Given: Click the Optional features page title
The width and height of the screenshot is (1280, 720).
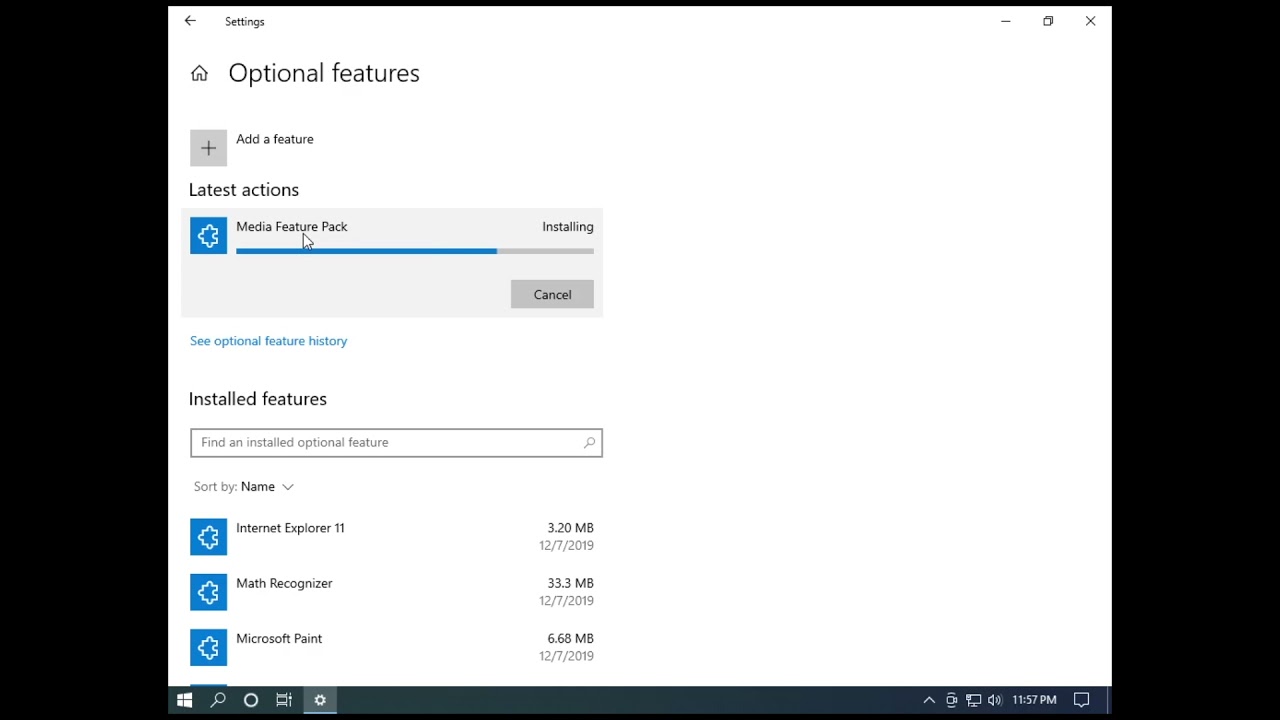Looking at the screenshot, I should tap(324, 73).
